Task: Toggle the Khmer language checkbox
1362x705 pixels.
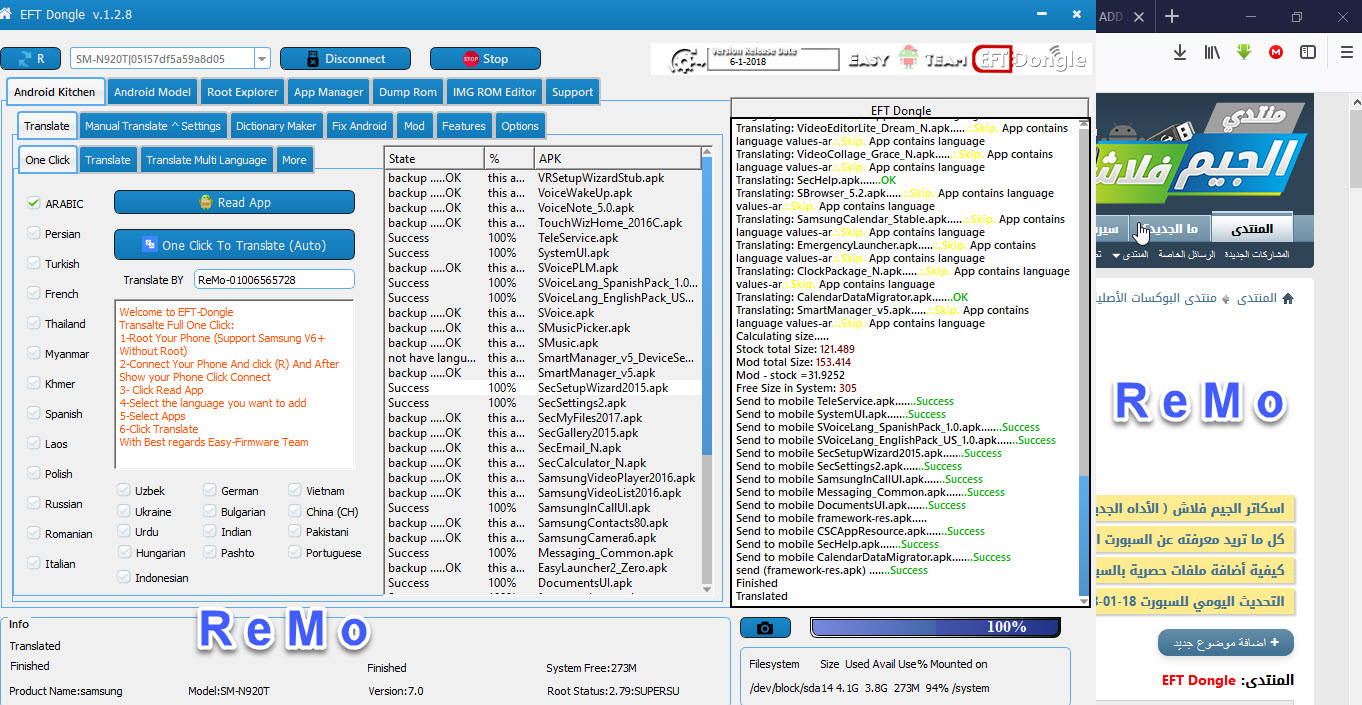Action: pyautogui.click(x=34, y=383)
